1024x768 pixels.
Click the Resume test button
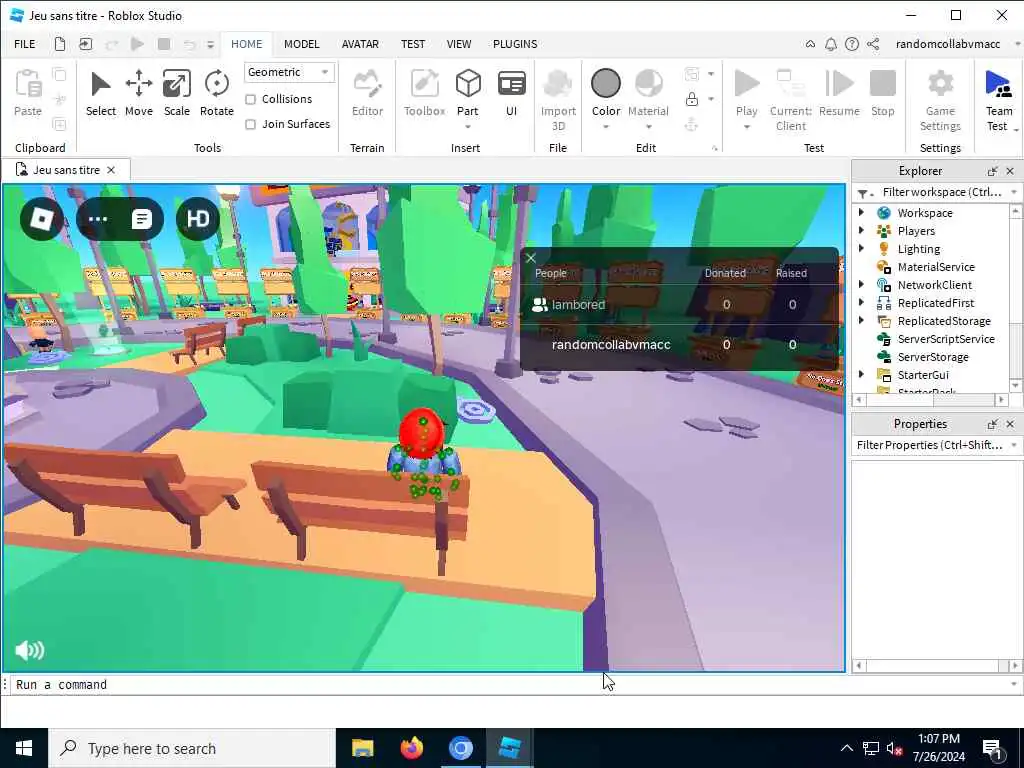pos(839,93)
